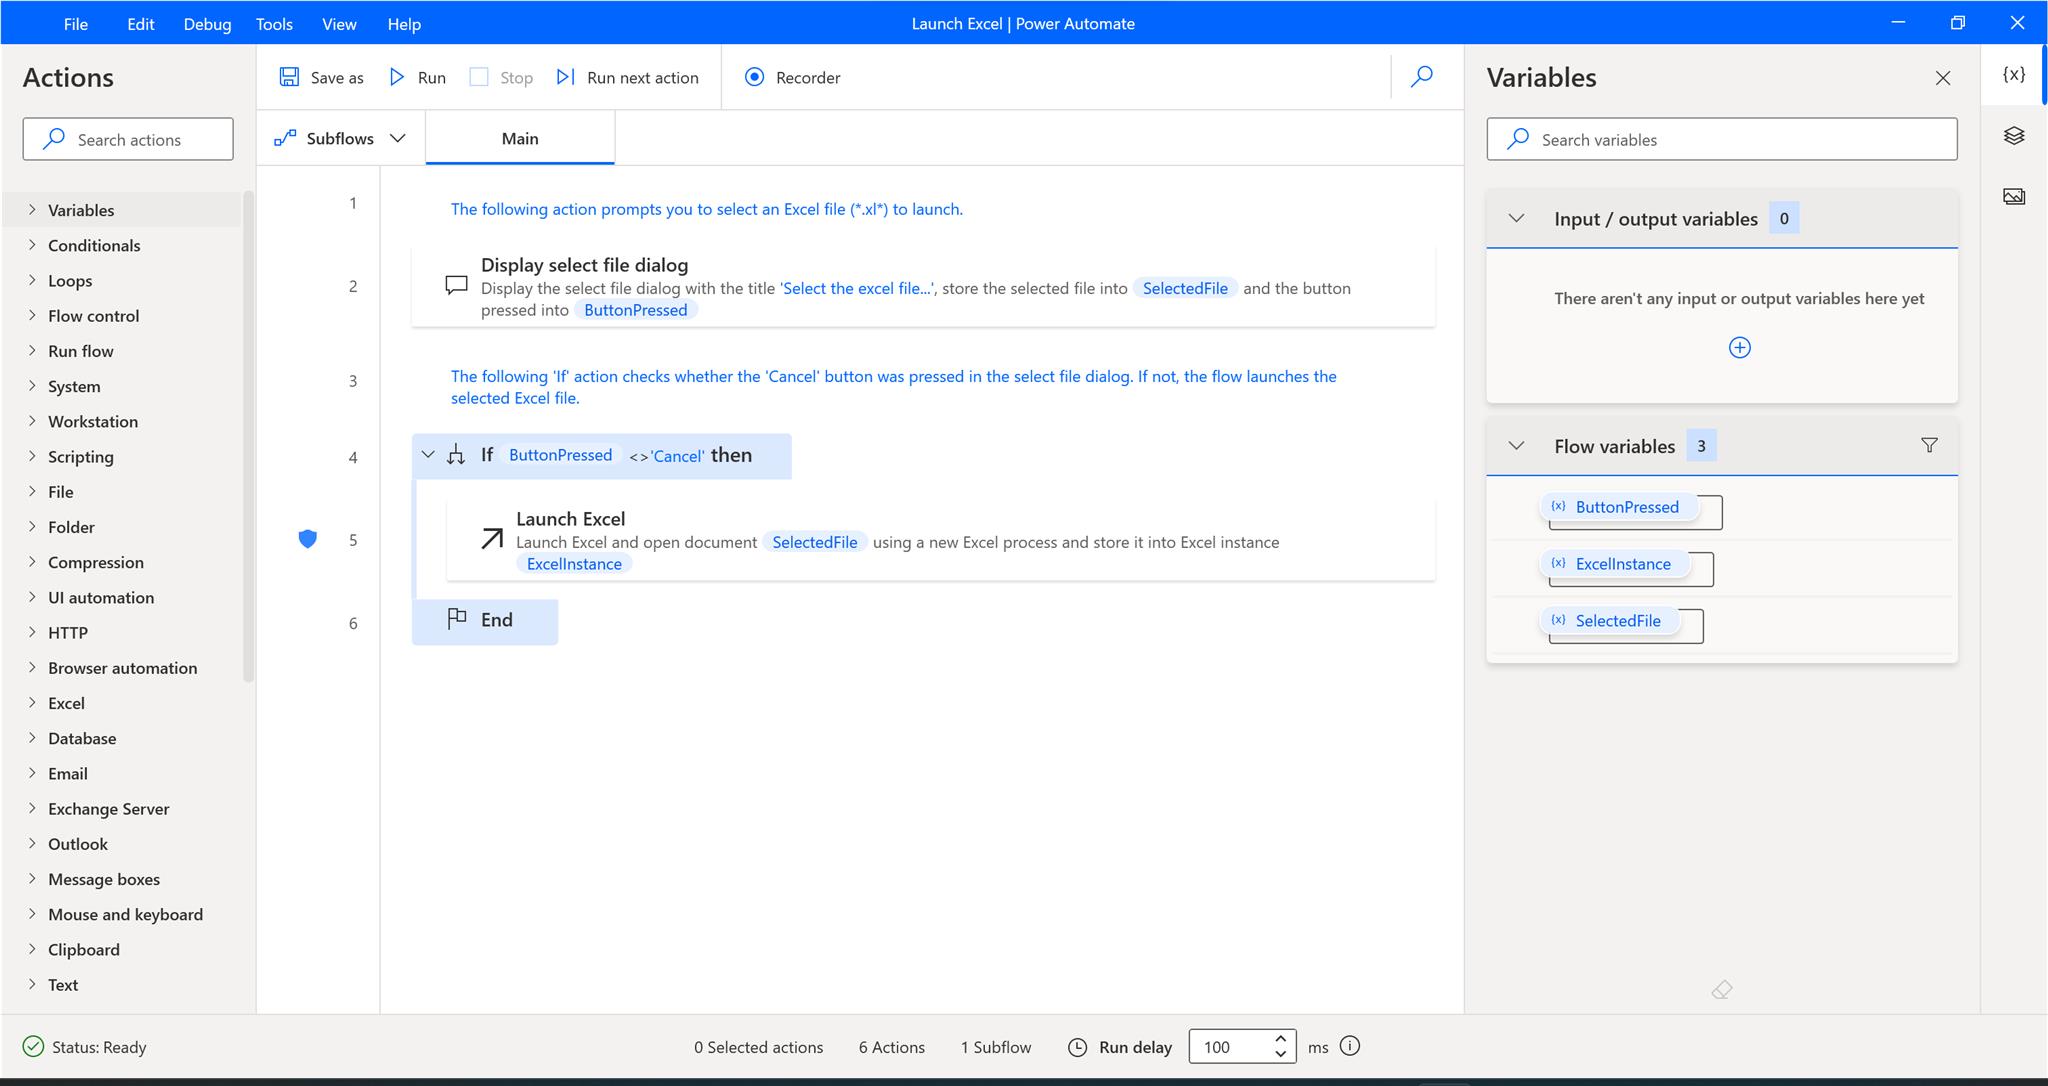Screen dimensions: 2048x1086
Task: Open the File menu
Action: [76, 24]
